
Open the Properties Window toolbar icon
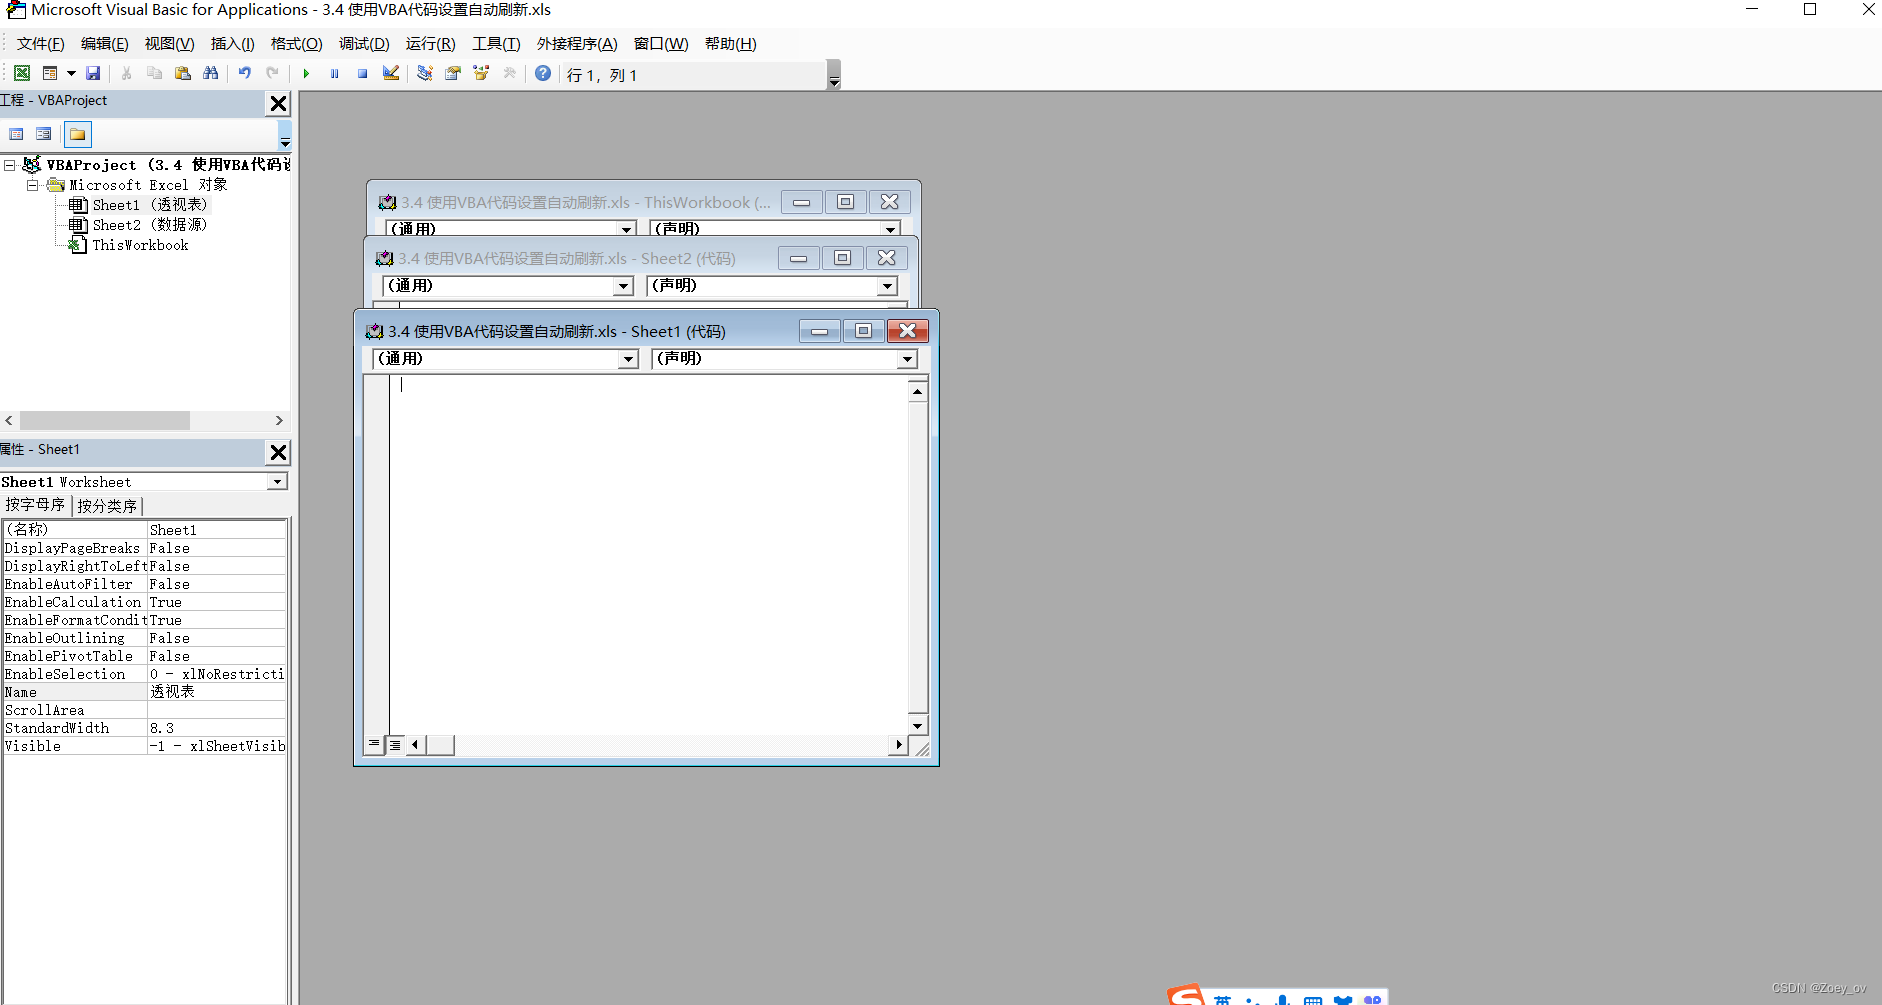(x=453, y=73)
